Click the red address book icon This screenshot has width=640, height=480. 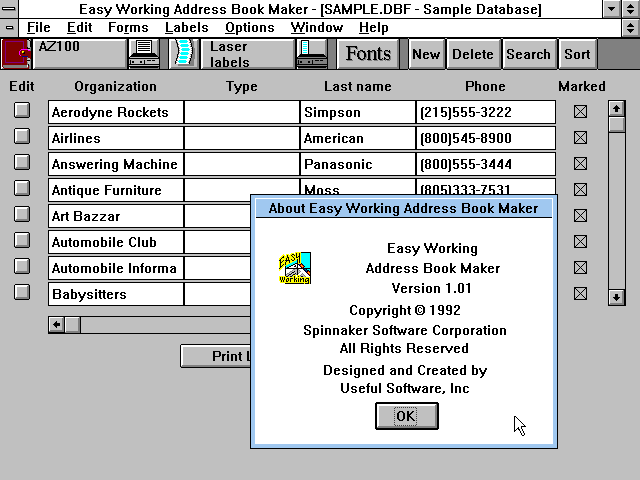16,54
